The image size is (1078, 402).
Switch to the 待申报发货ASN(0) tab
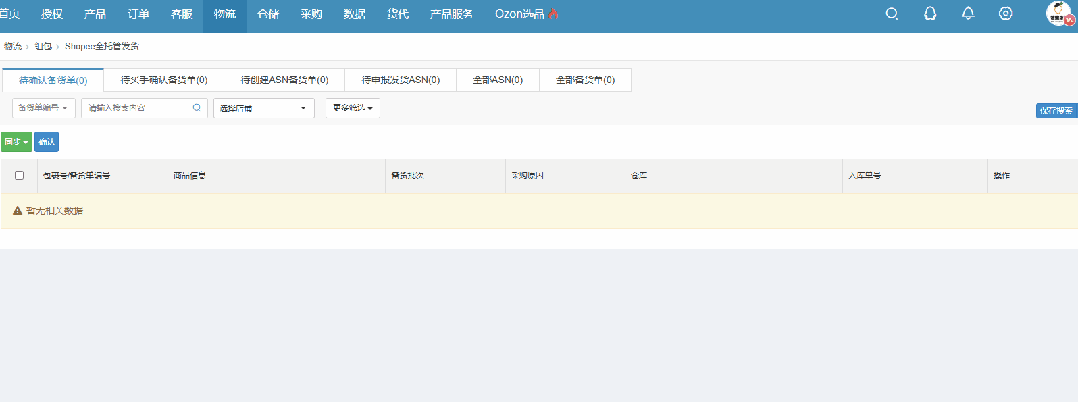pos(401,80)
